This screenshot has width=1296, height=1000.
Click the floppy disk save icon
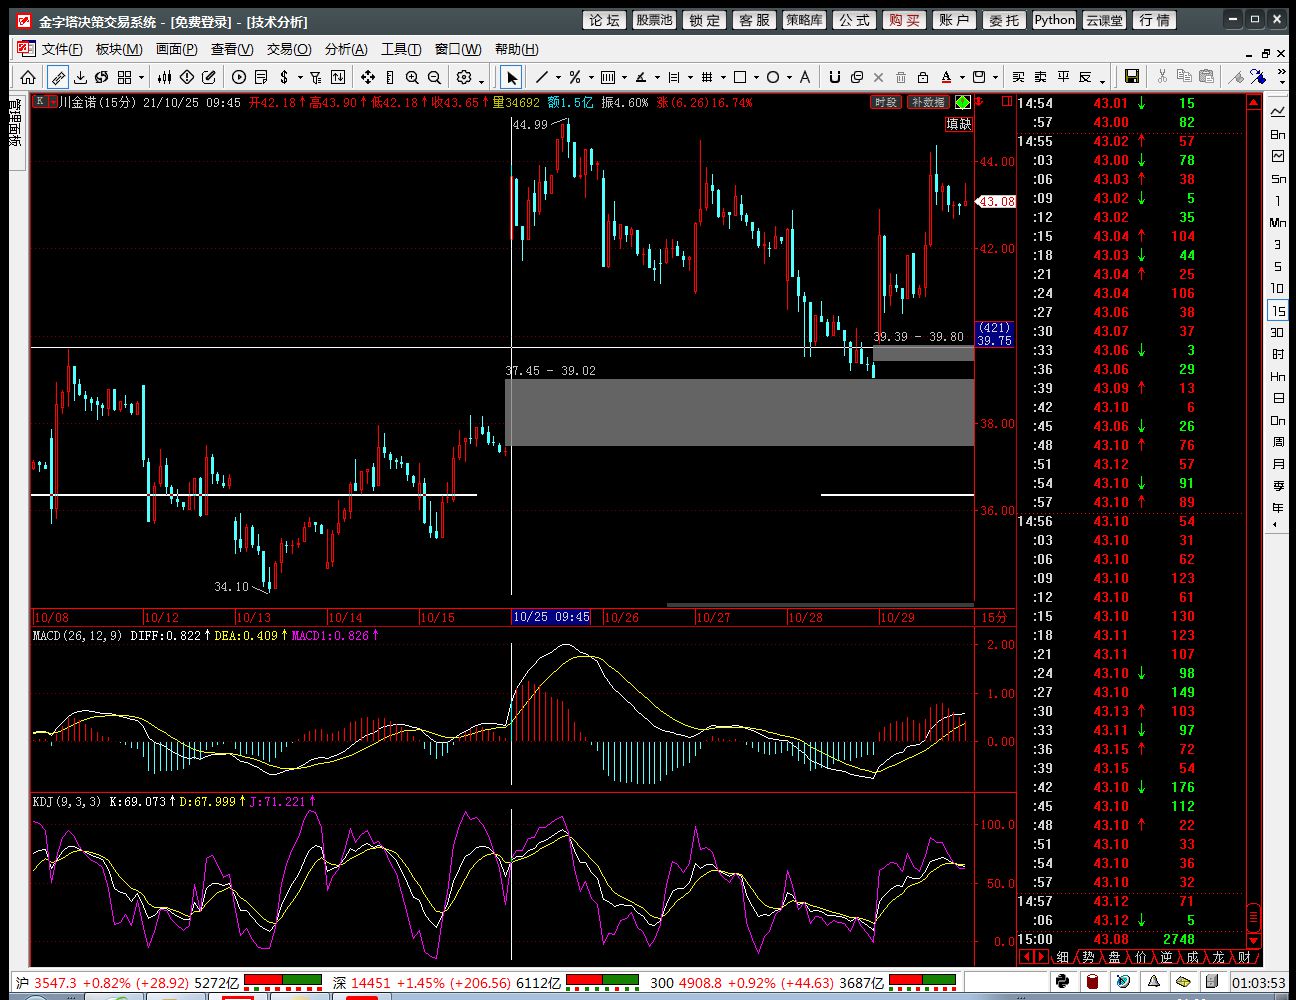[x=1132, y=77]
